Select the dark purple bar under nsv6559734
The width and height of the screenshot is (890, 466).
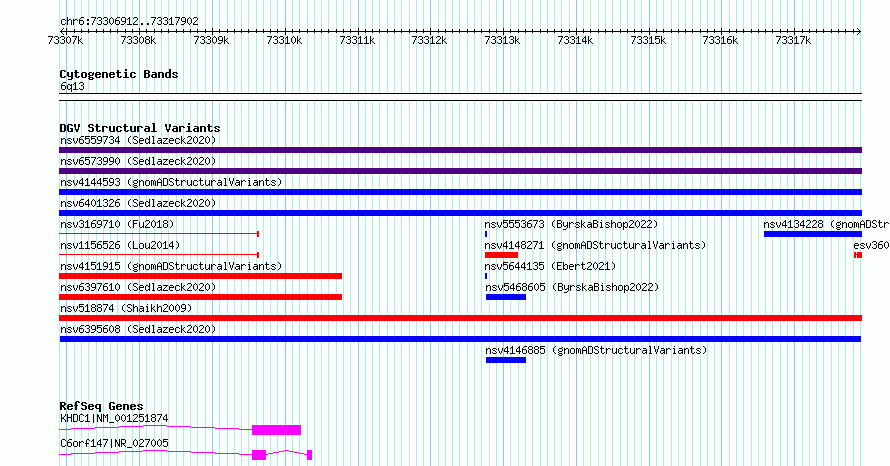pyautogui.click(x=460, y=150)
